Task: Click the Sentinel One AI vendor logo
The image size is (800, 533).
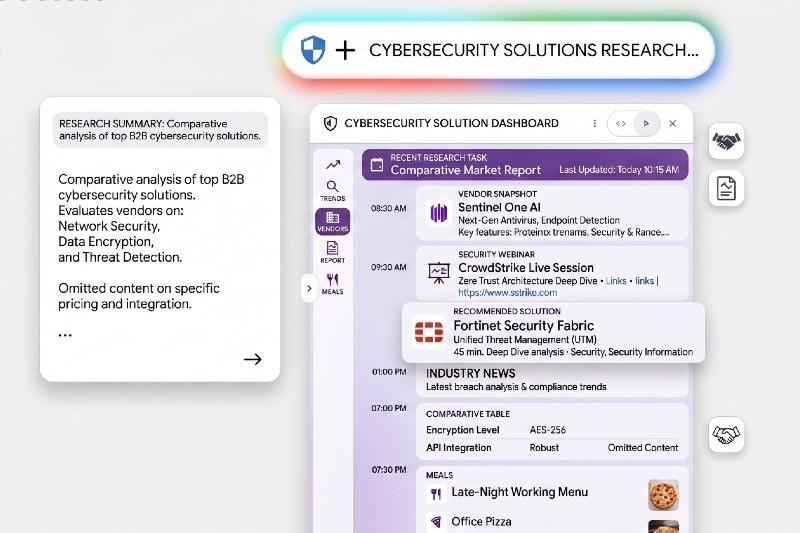Action: [x=438, y=213]
